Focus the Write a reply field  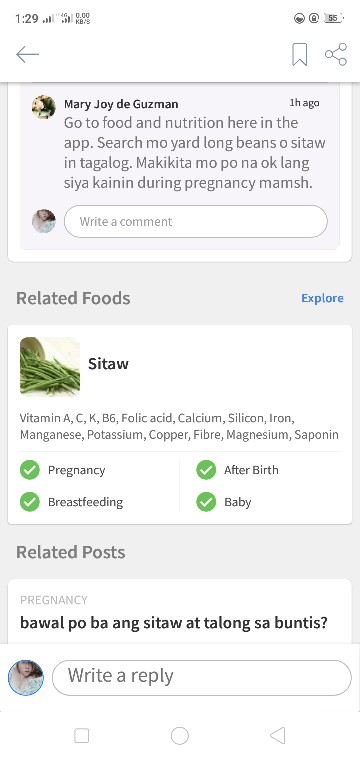202,677
